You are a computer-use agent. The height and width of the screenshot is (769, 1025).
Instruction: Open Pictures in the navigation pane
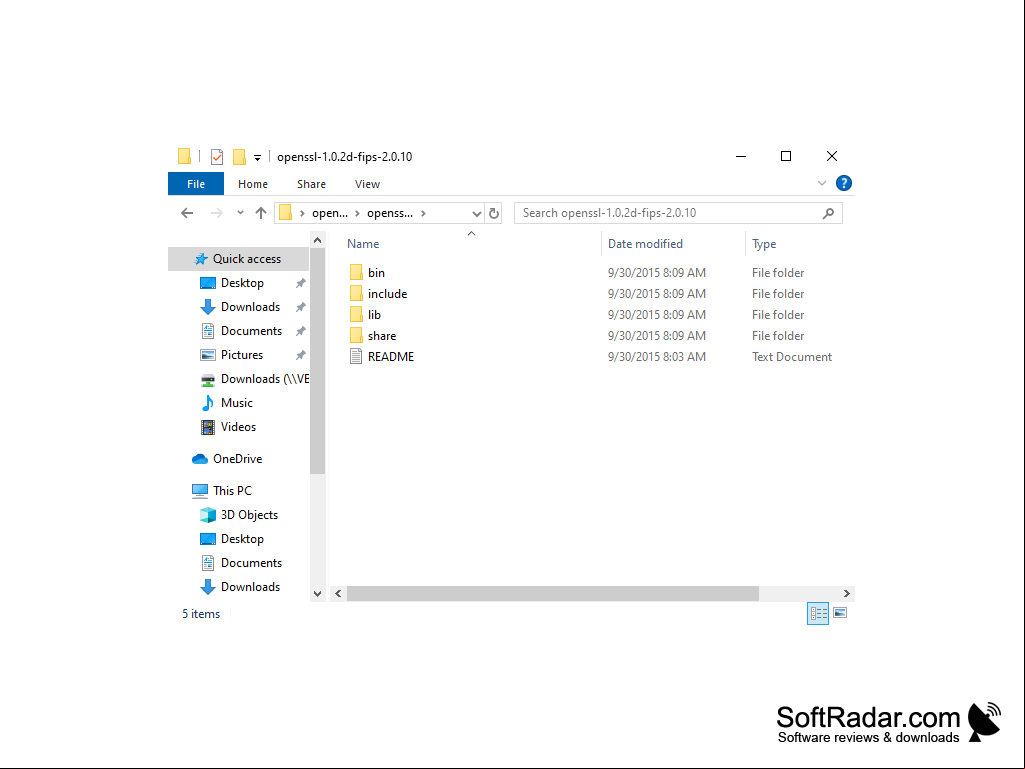[x=241, y=354]
